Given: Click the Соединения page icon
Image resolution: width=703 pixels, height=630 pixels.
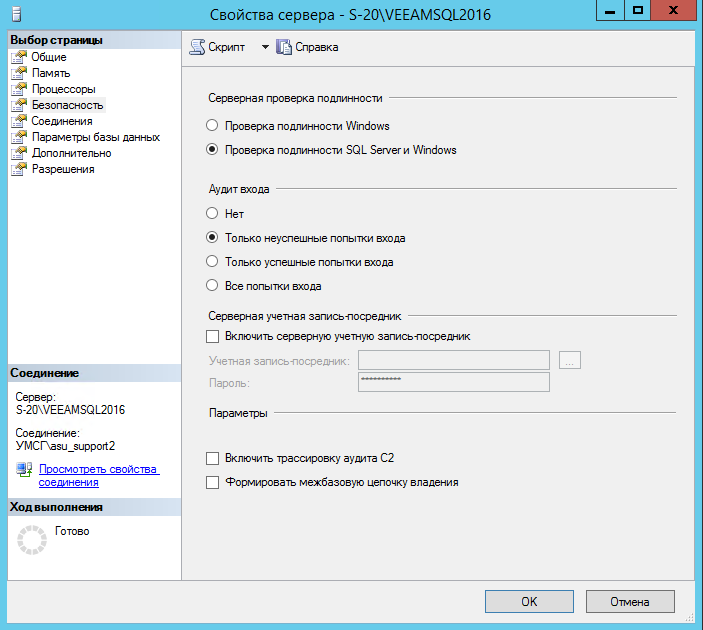Looking at the screenshot, I should (19, 121).
